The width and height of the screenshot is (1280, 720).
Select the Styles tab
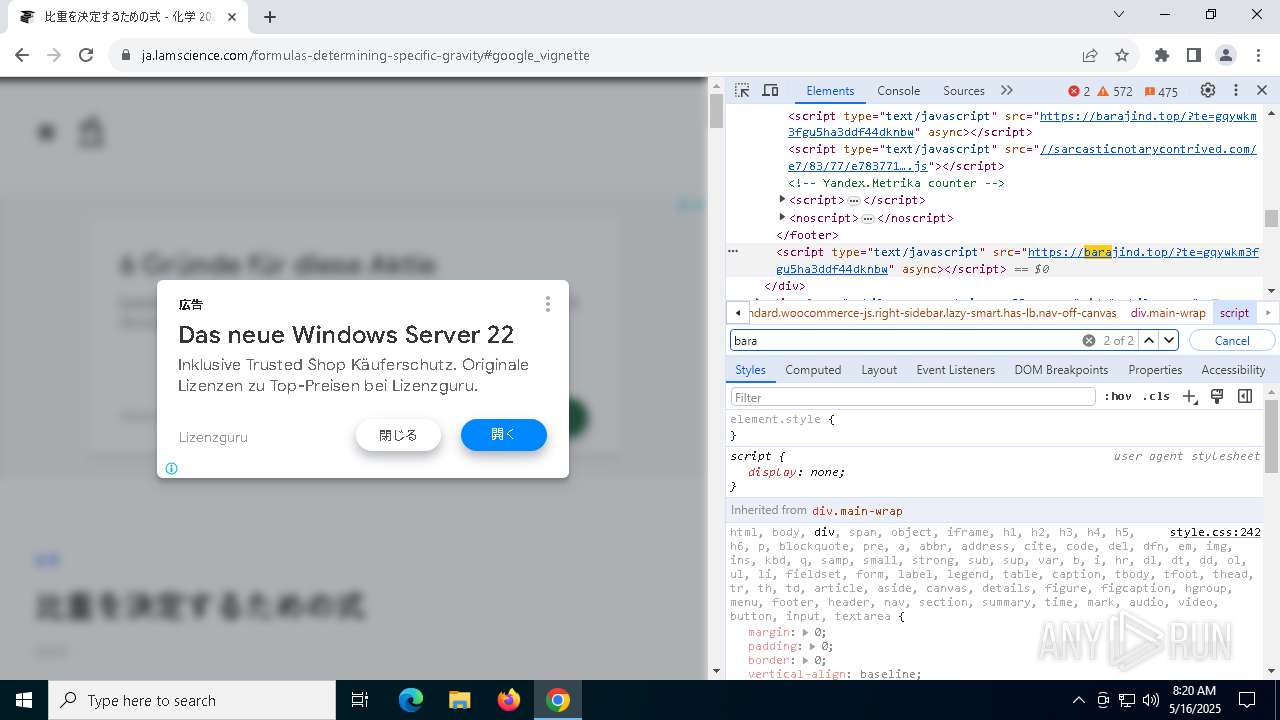pos(750,370)
